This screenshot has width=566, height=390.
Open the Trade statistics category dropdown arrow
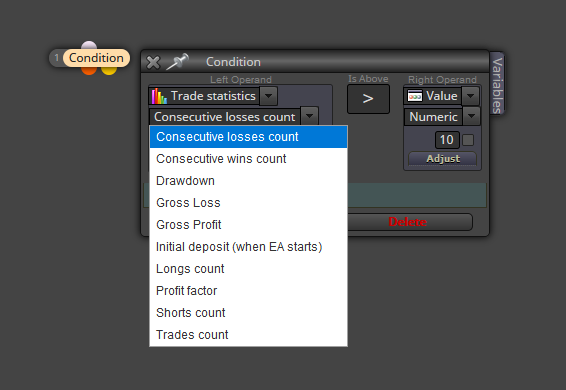[x=268, y=96]
